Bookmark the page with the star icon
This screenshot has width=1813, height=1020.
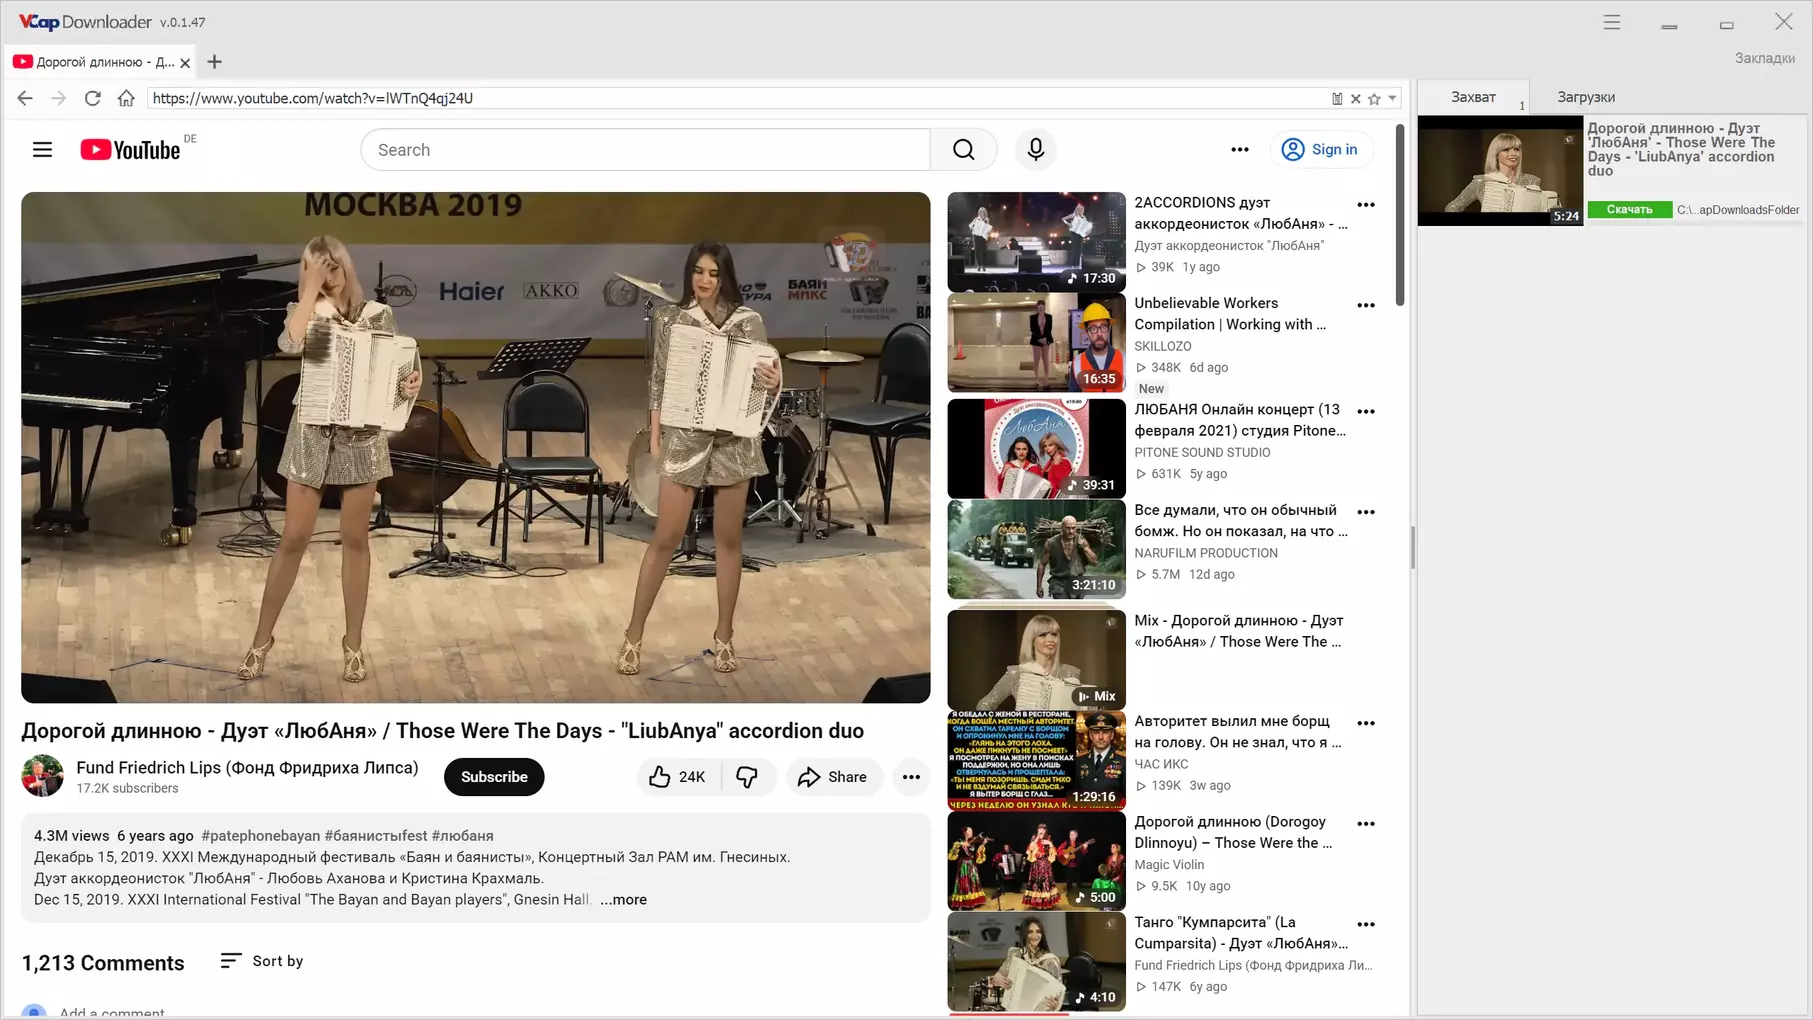(x=1374, y=99)
